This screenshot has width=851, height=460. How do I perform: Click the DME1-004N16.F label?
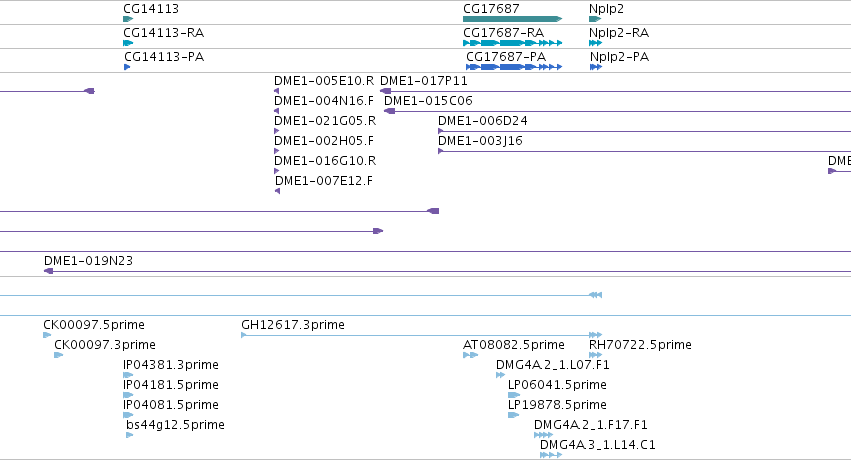(324, 101)
